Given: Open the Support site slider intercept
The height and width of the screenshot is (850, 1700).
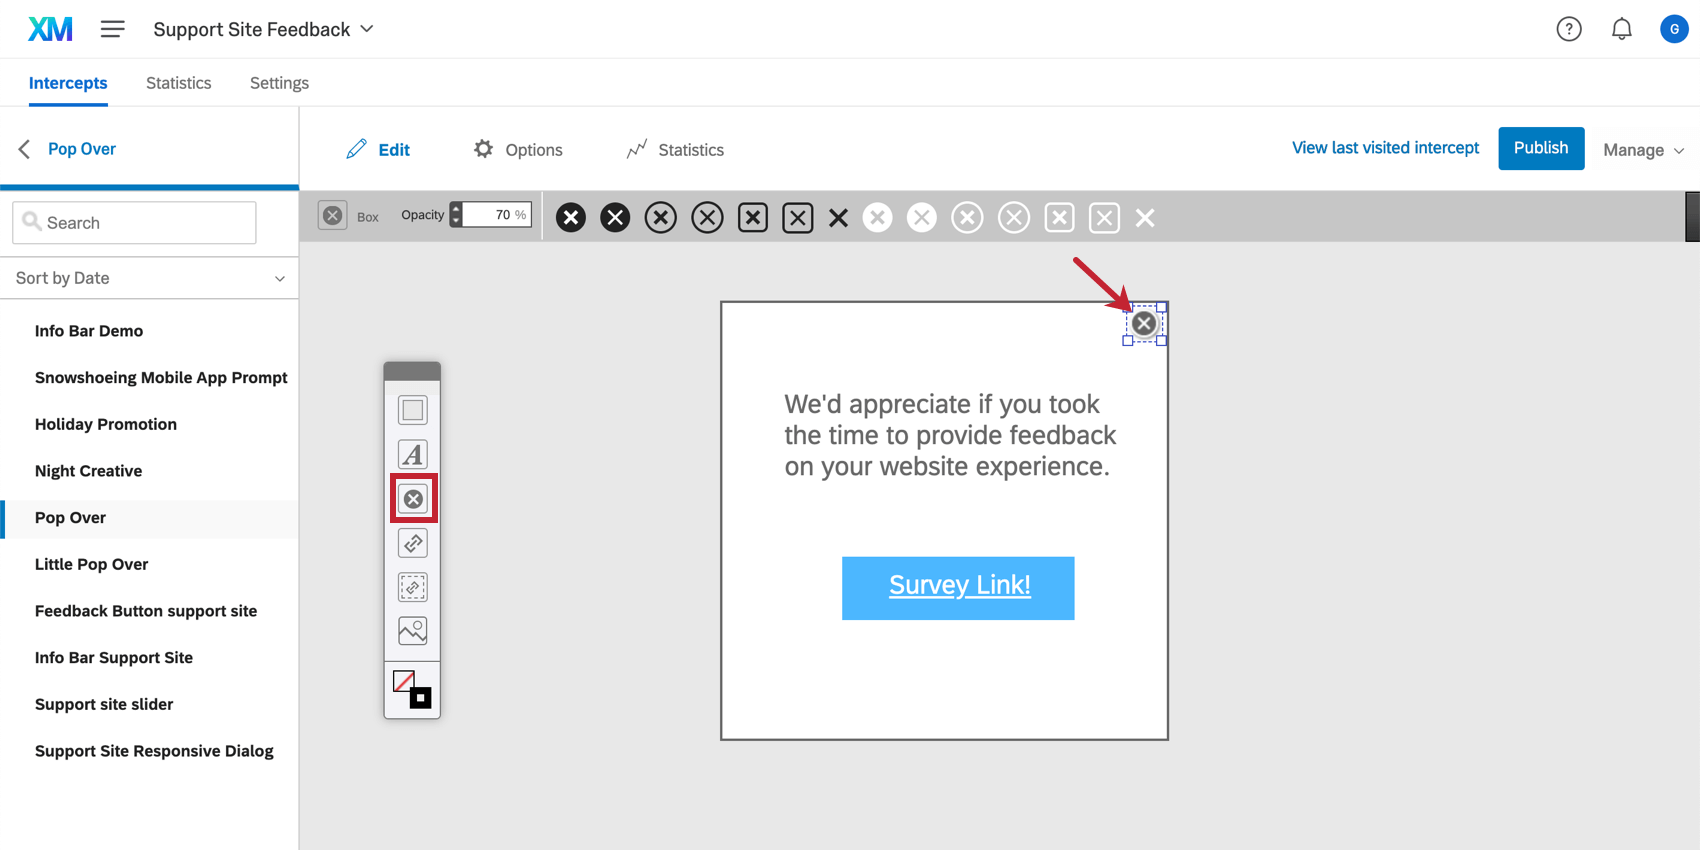Looking at the screenshot, I should click(104, 704).
